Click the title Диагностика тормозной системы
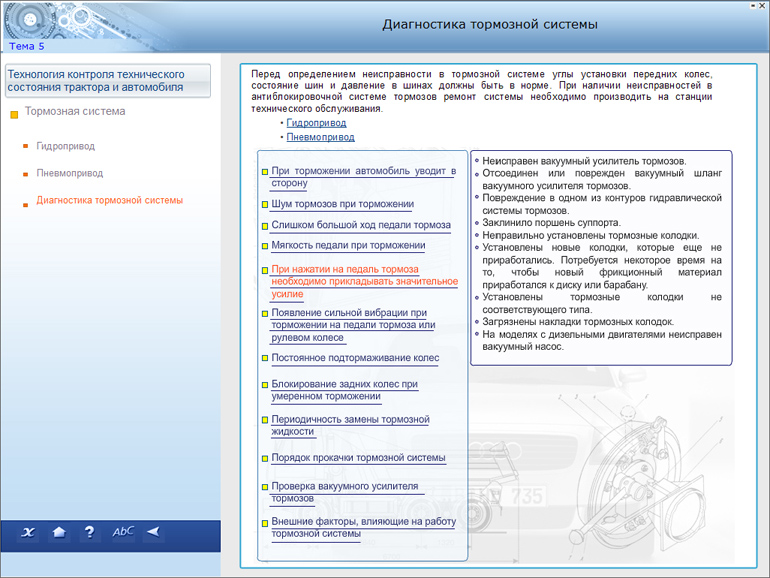Screen dimensions: 770x578 [x=490, y=25]
